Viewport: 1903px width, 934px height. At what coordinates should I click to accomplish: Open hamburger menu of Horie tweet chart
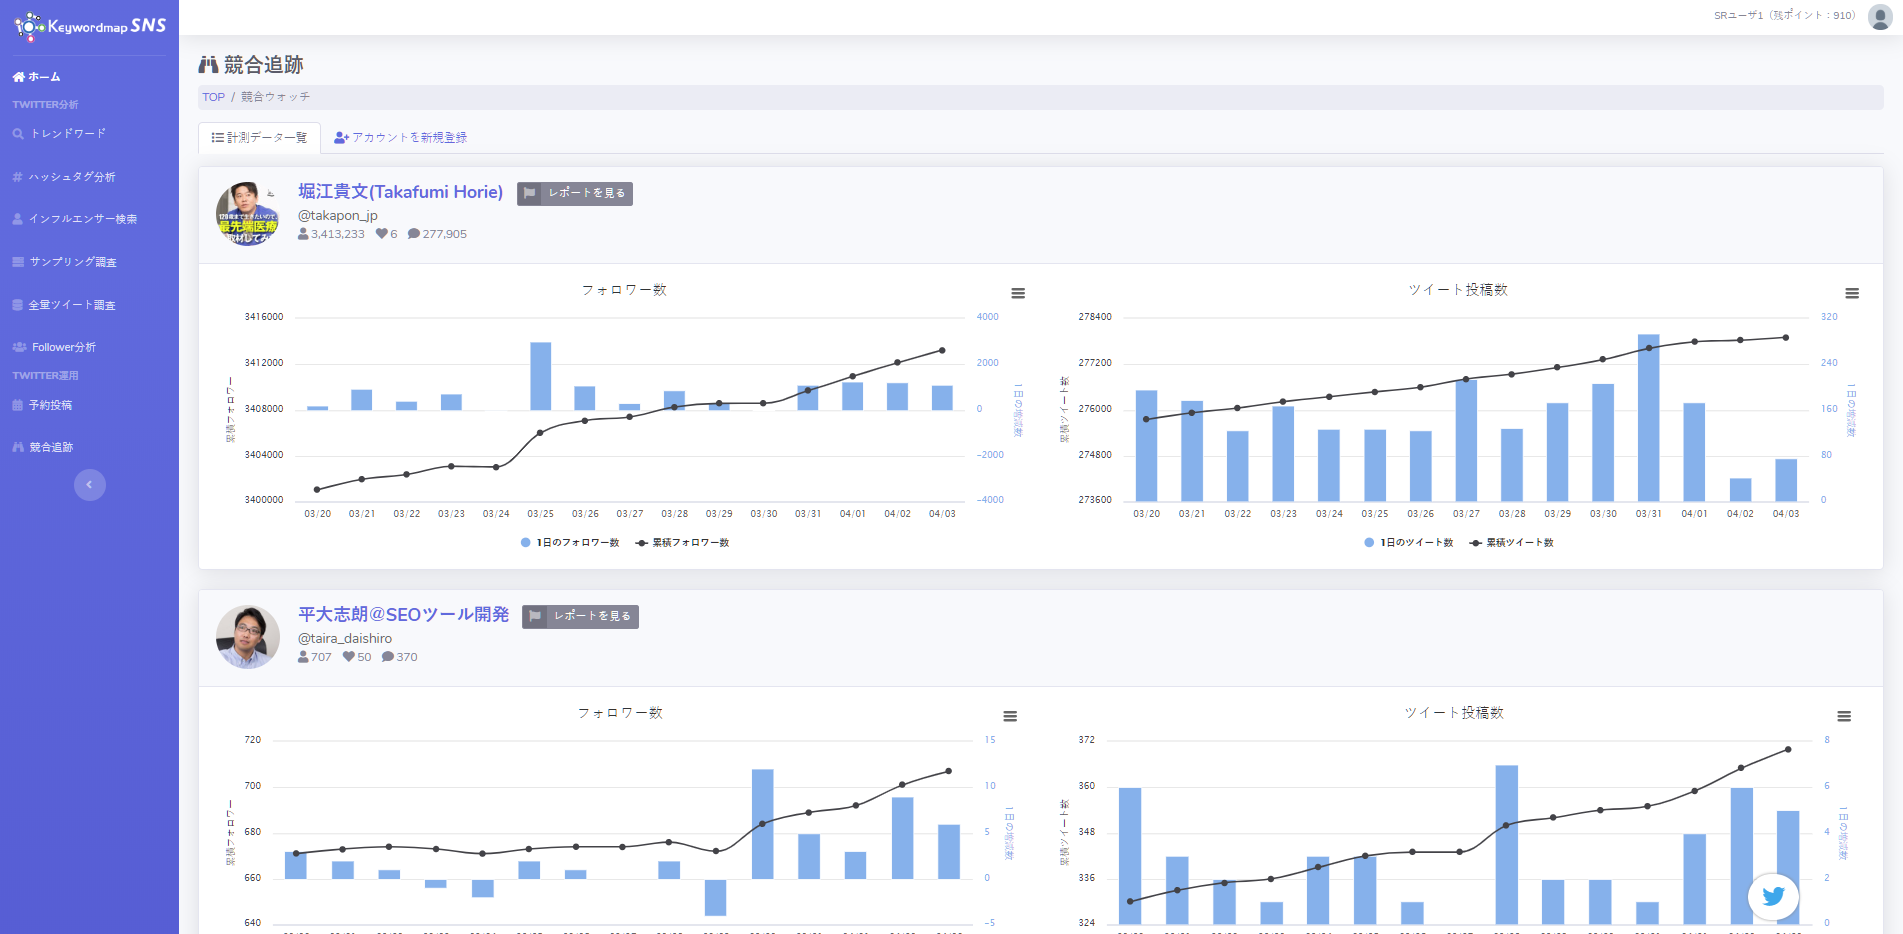[1852, 293]
